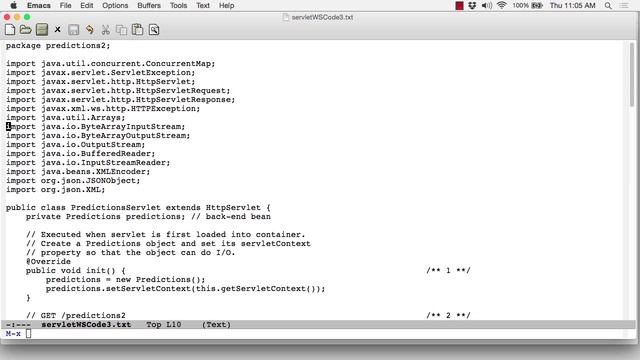Open the Wi-Fi status menu

tap(502, 5)
